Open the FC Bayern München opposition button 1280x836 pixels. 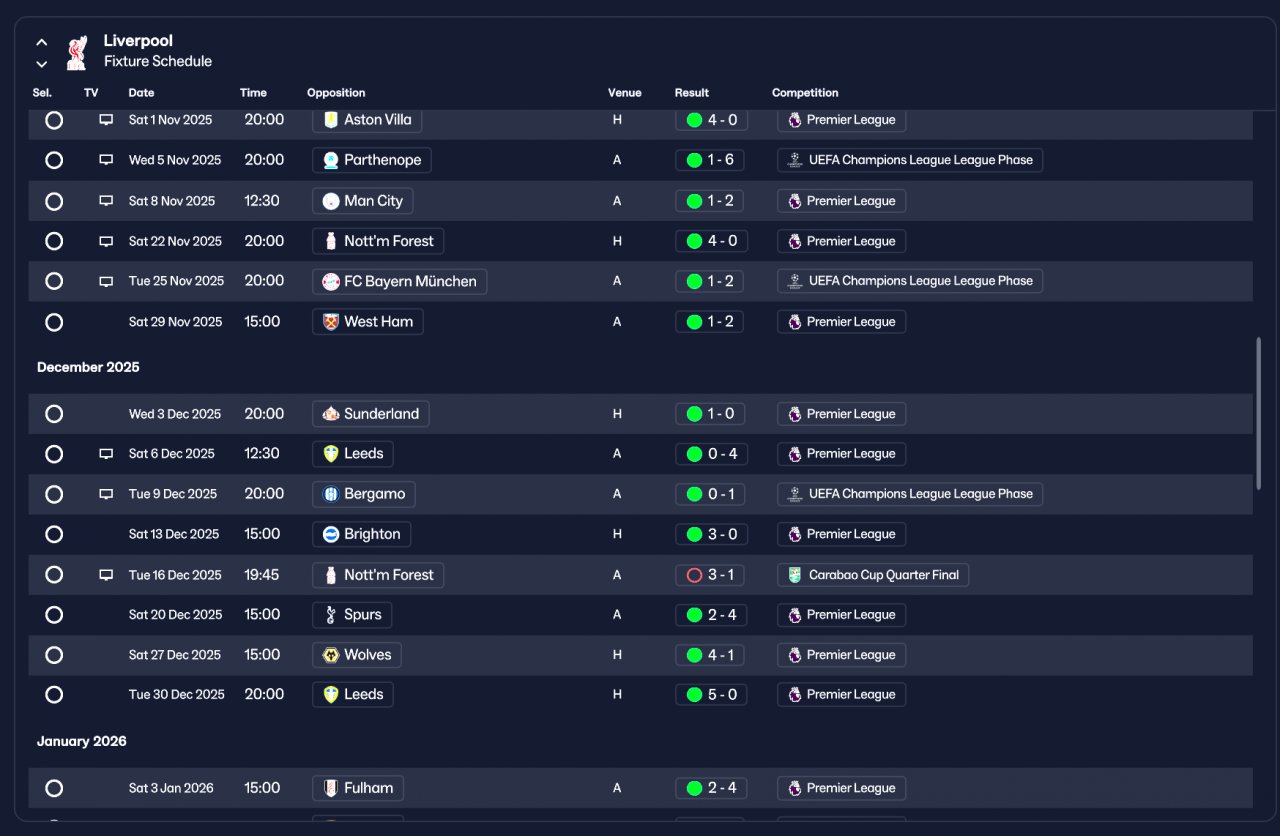click(399, 281)
